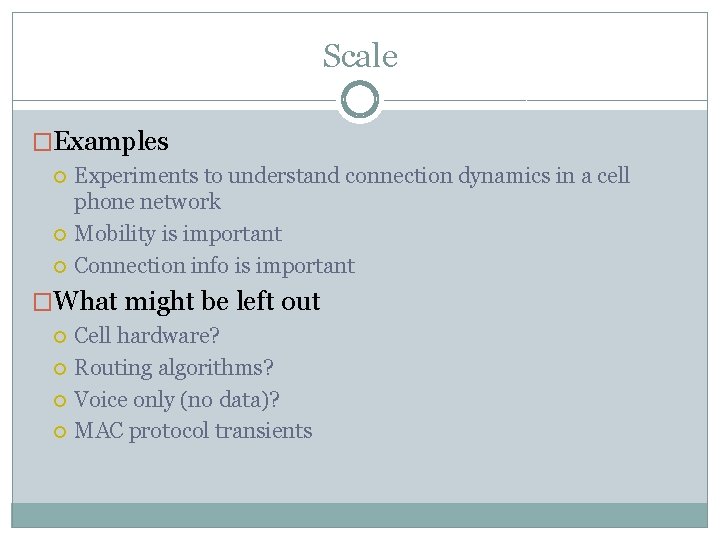Click the Cell hardware? line
This screenshot has width=720, height=540.
147,335
